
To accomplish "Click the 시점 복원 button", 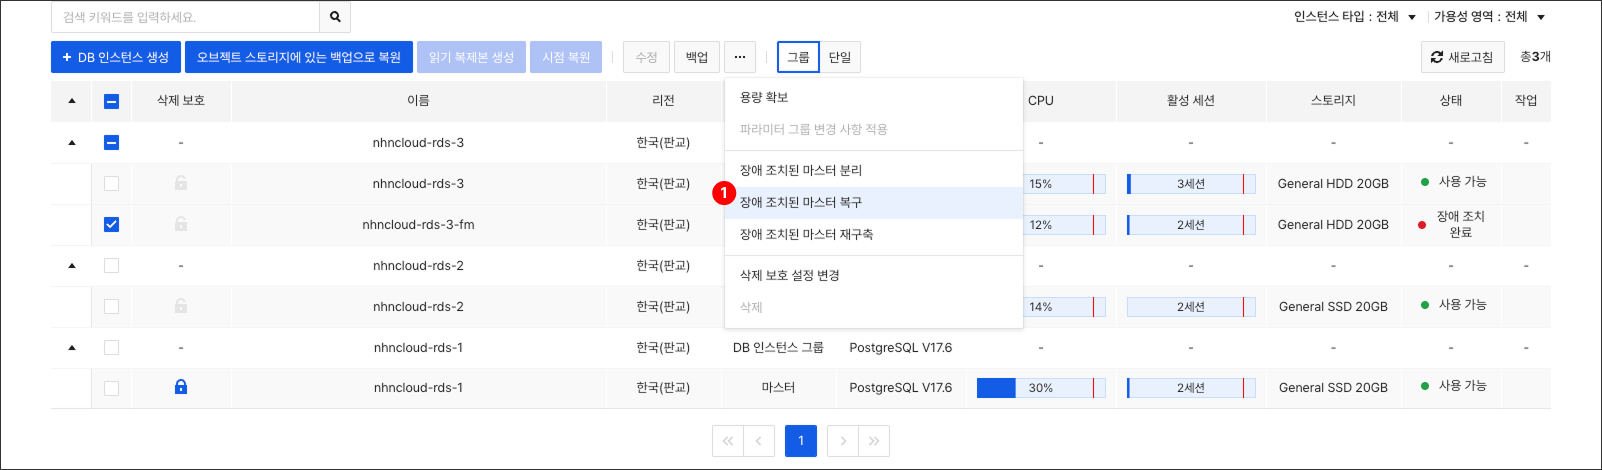I will click(x=566, y=57).
